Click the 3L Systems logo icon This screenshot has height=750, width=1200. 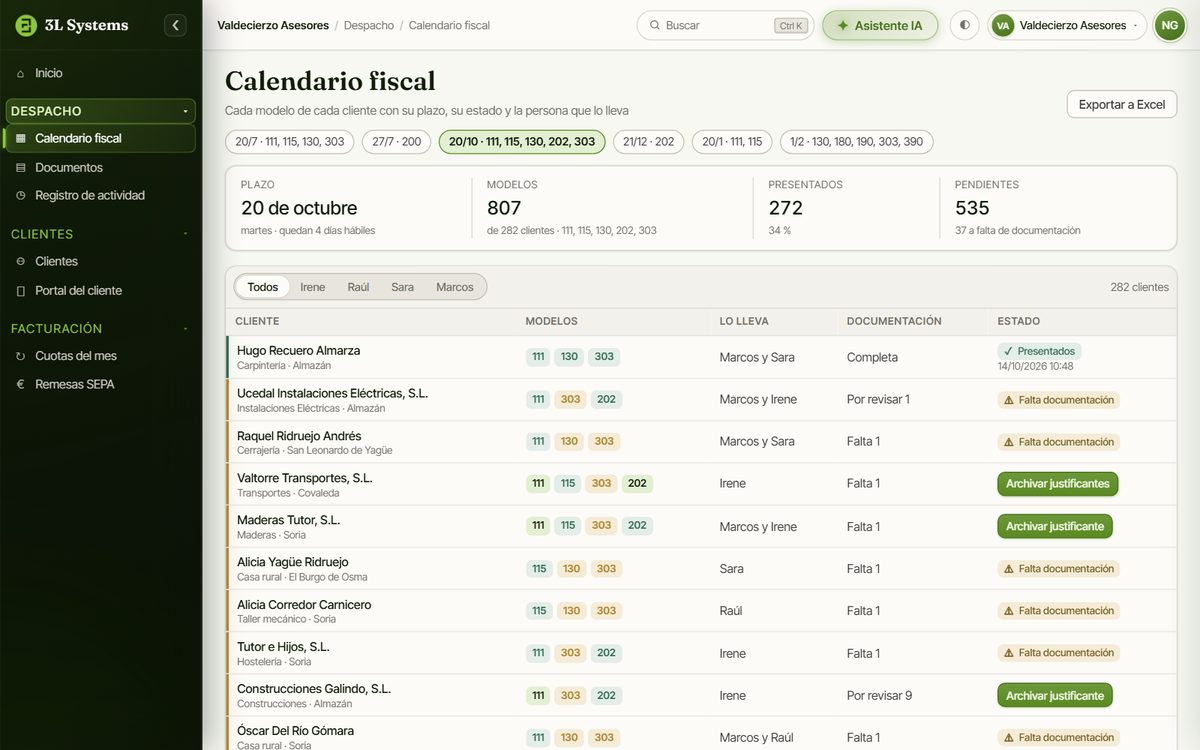point(26,25)
